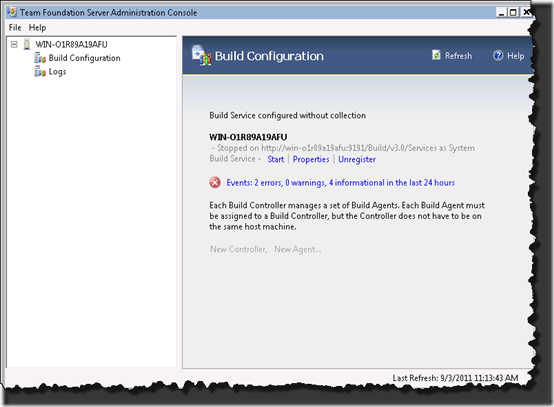Click the Help link in header
The width and height of the screenshot is (554, 407).
click(515, 56)
